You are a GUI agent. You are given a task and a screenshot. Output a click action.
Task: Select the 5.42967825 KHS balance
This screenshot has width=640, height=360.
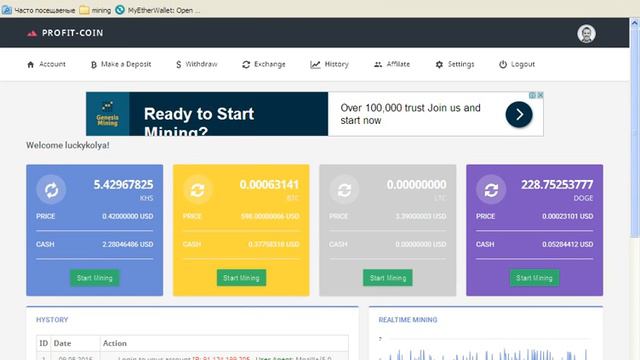click(x=123, y=185)
